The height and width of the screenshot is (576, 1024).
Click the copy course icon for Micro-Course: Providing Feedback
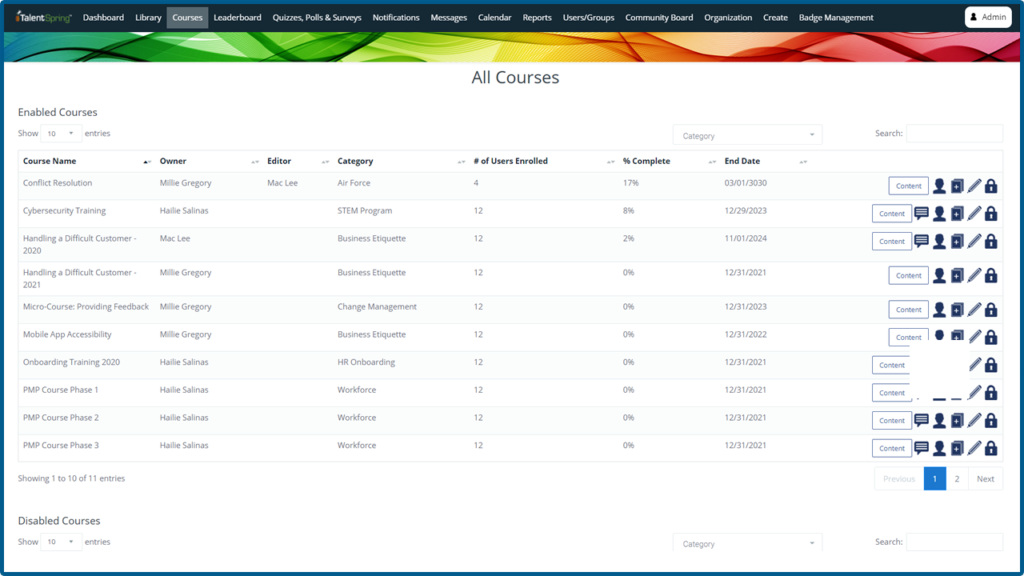pyautogui.click(x=957, y=310)
